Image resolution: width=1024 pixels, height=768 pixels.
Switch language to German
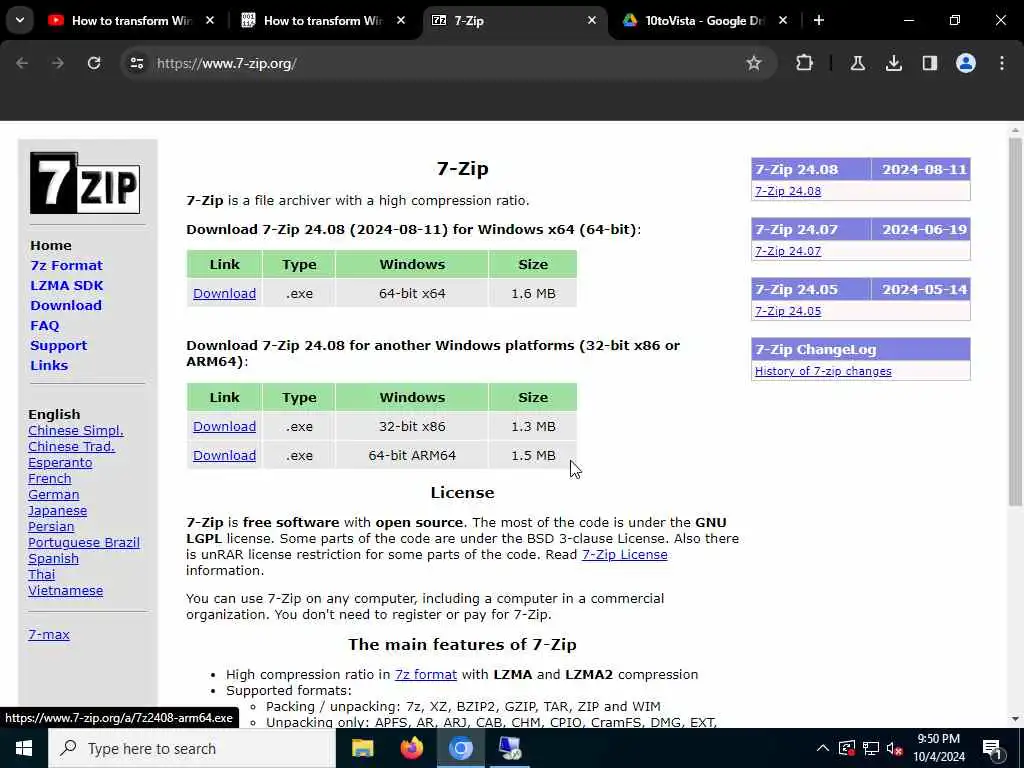(54, 495)
